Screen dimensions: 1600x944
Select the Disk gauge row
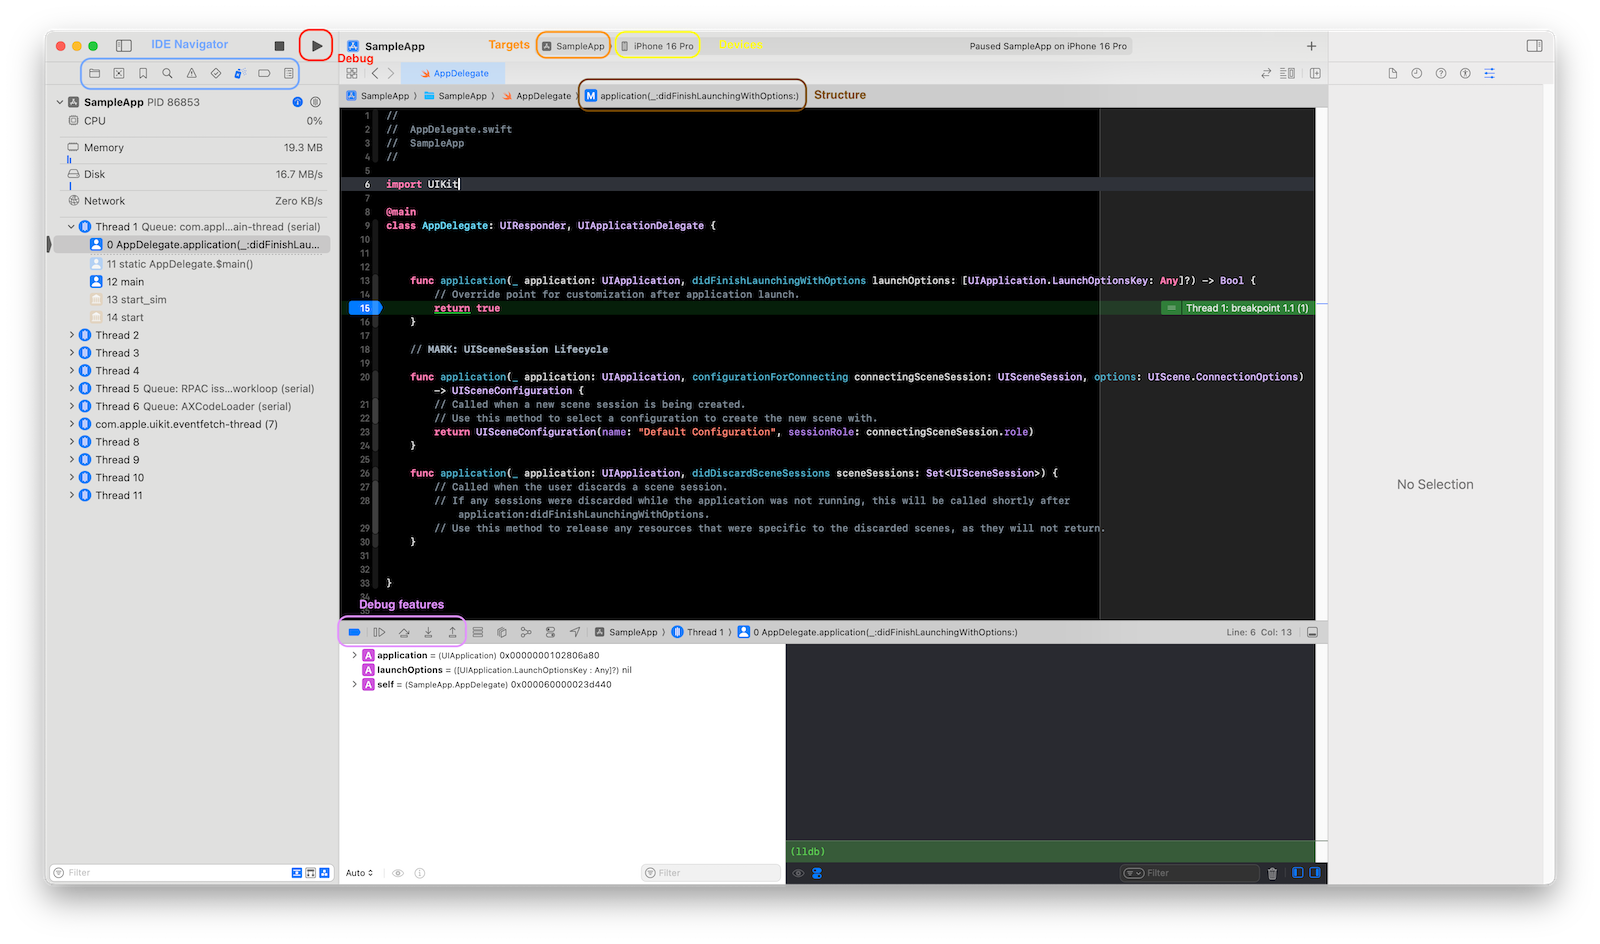click(x=194, y=174)
